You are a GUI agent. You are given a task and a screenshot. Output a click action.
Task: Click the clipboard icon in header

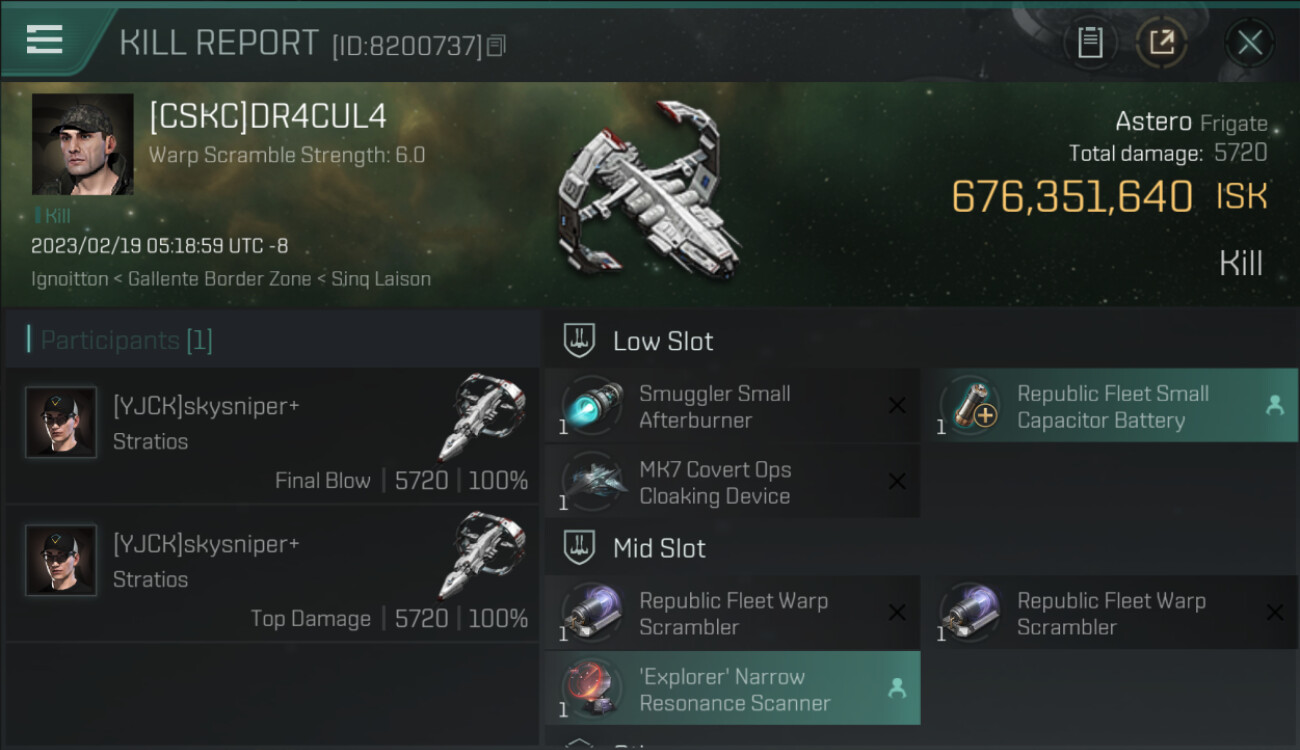pyautogui.click(x=1090, y=43)
